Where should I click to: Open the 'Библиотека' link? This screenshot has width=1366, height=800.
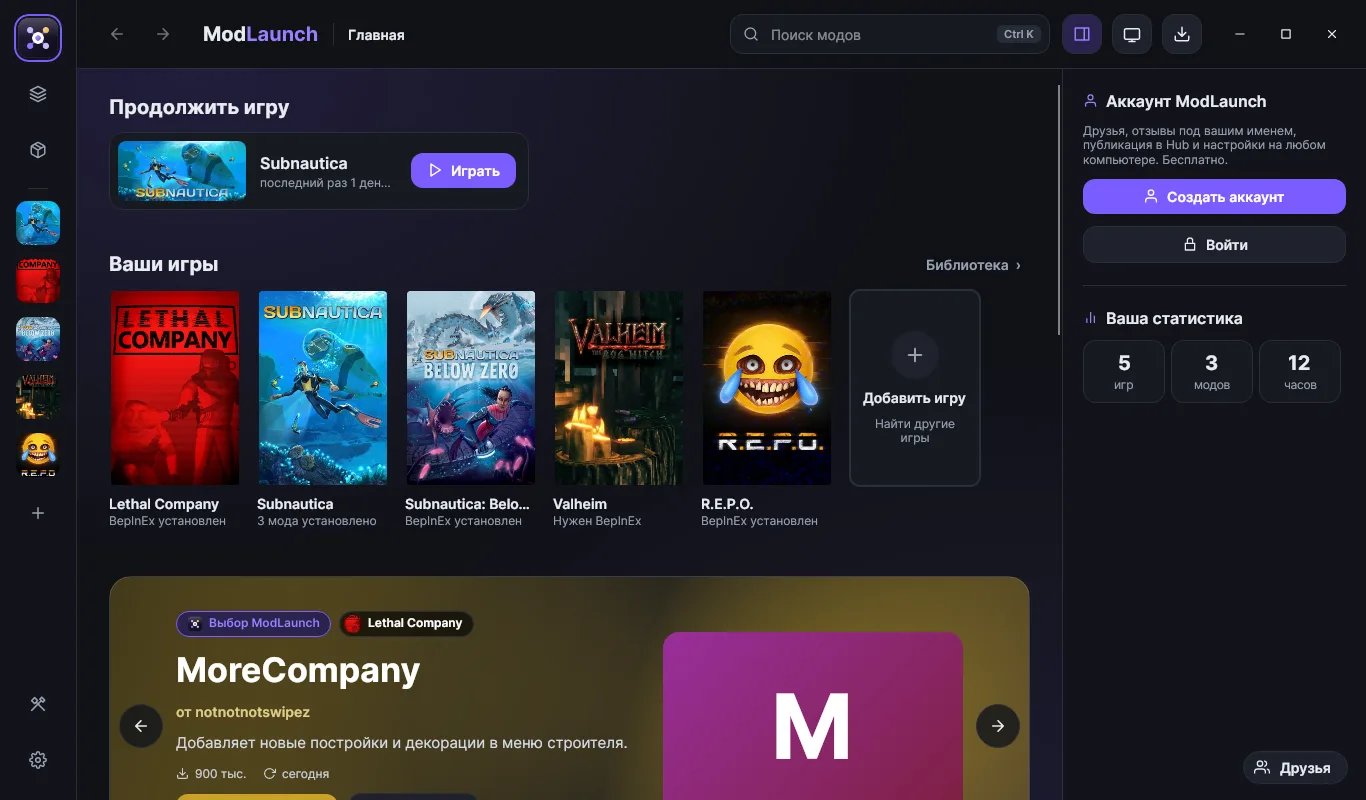973,265
